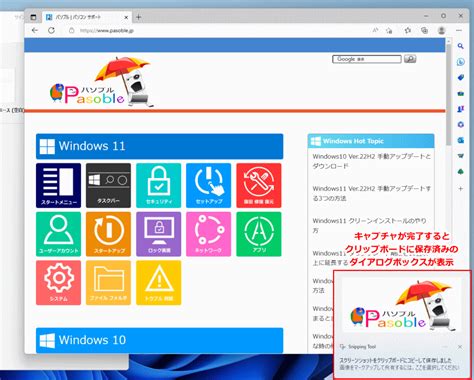
Task: Dismiss the Snipping Tool notification
Action: point(460,347)
